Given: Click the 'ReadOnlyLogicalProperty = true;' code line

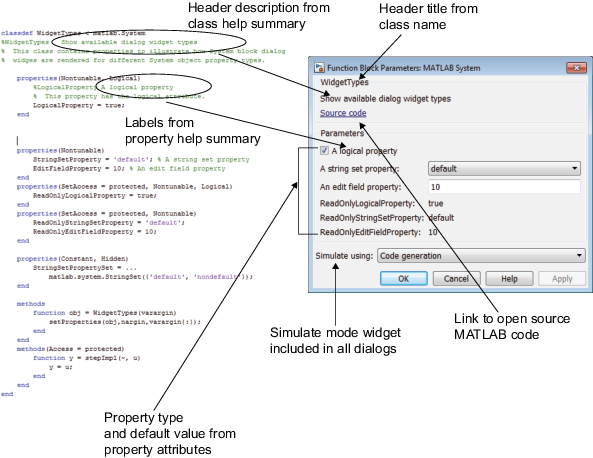Looking at the screenshot, I should [x=95, y=196].
